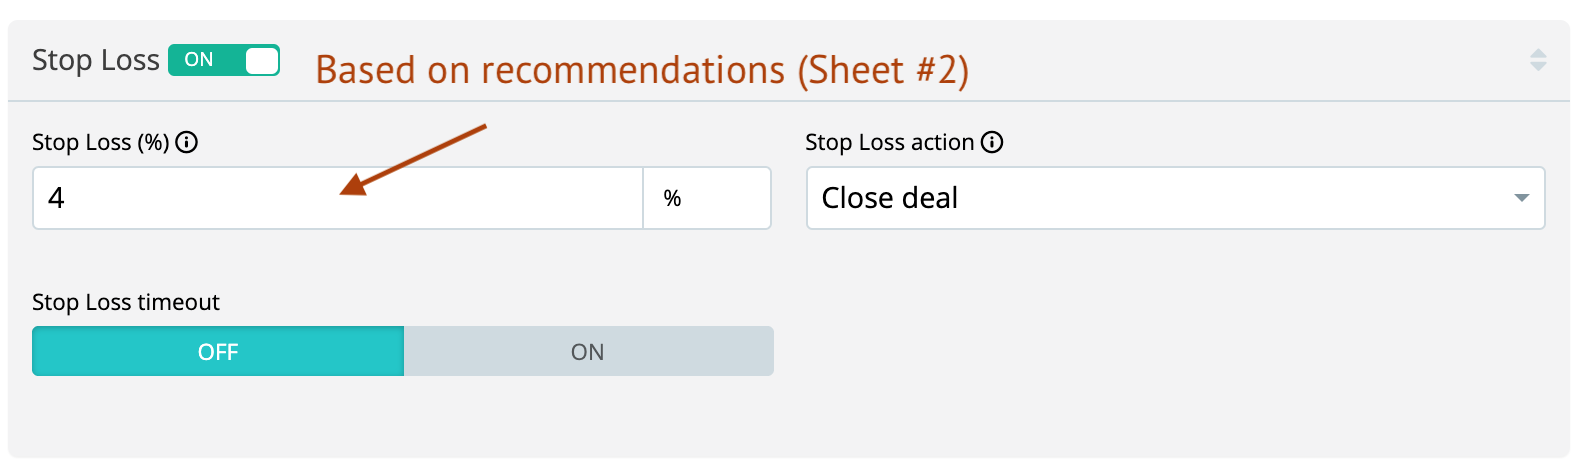The height and width of the screenshot is (472, 1590).
Task: Collapse the Stop Loss section via its title
Action: point(96,60)
